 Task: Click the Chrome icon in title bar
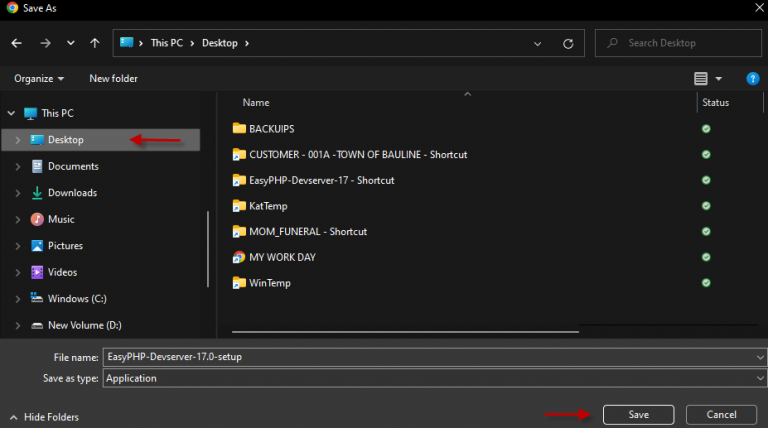pos(12,8)
